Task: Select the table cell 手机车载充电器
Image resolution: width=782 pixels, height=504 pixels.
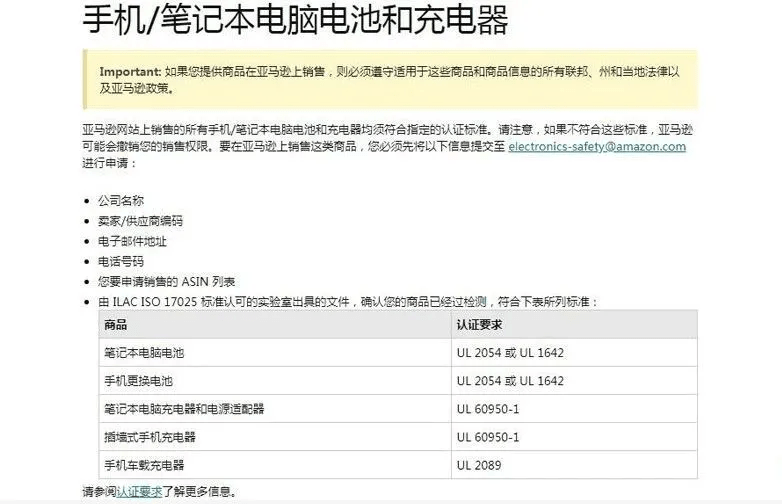Action: pos(275,465)
